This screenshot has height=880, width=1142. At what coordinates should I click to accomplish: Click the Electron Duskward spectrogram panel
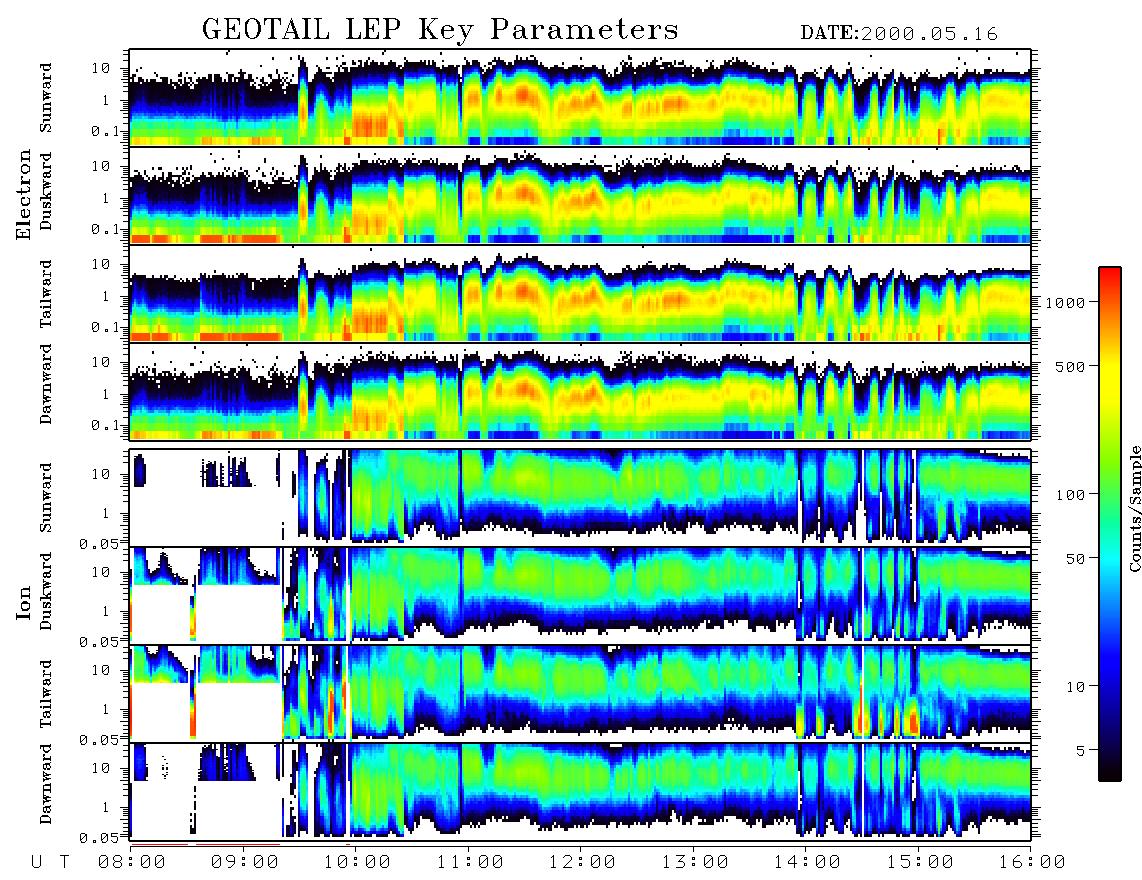coord(580,195)
